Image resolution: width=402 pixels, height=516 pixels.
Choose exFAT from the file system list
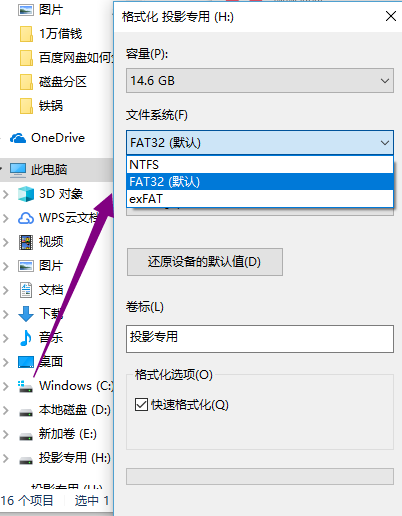pos(260,199)
